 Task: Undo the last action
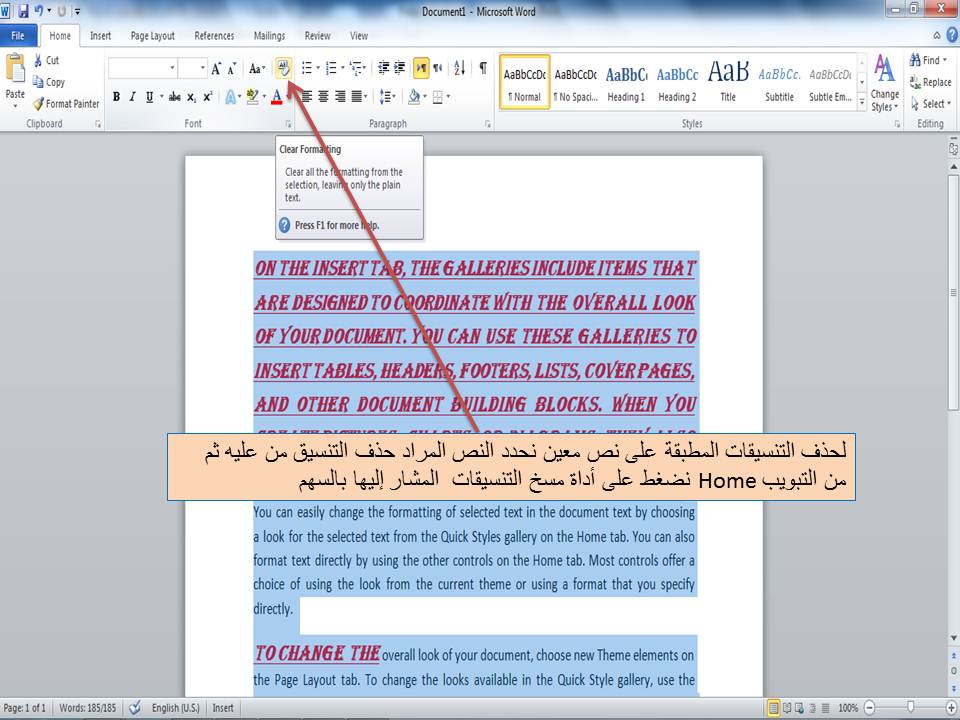click(x=39, y=11)
